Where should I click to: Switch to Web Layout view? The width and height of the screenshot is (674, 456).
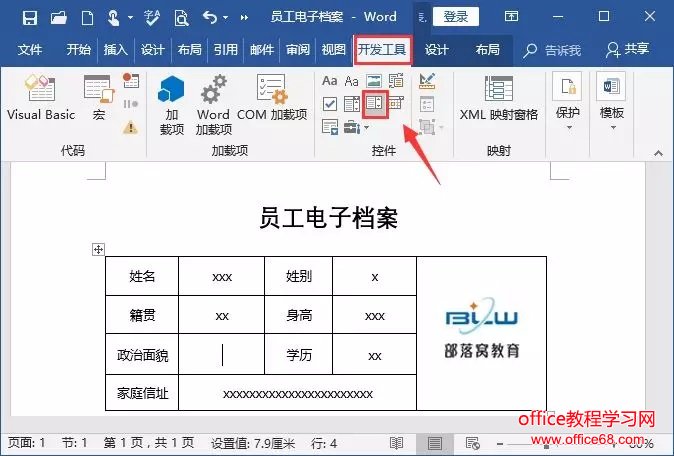coord(472,443)
